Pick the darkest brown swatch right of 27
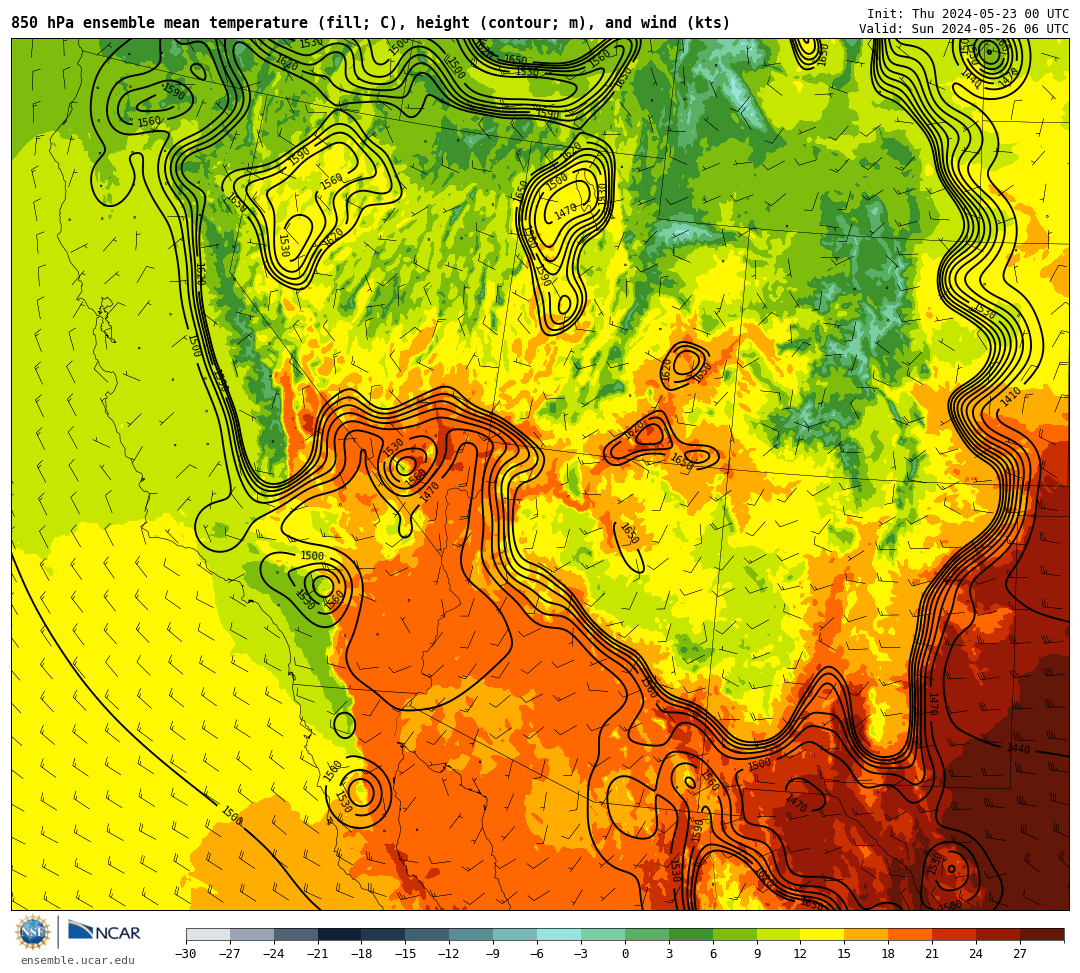Image resolution: width=1080 pixels, height=973 pixels. pos(1042,934)
